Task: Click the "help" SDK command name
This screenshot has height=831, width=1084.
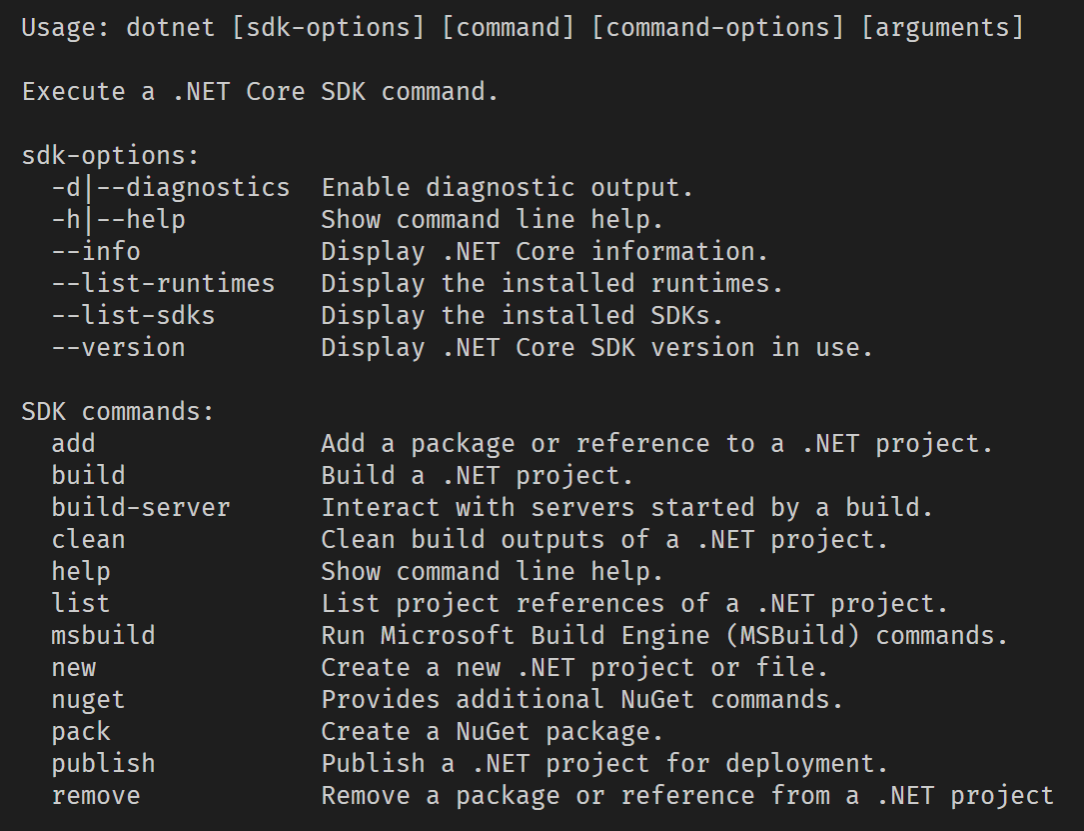Action: 81,572
